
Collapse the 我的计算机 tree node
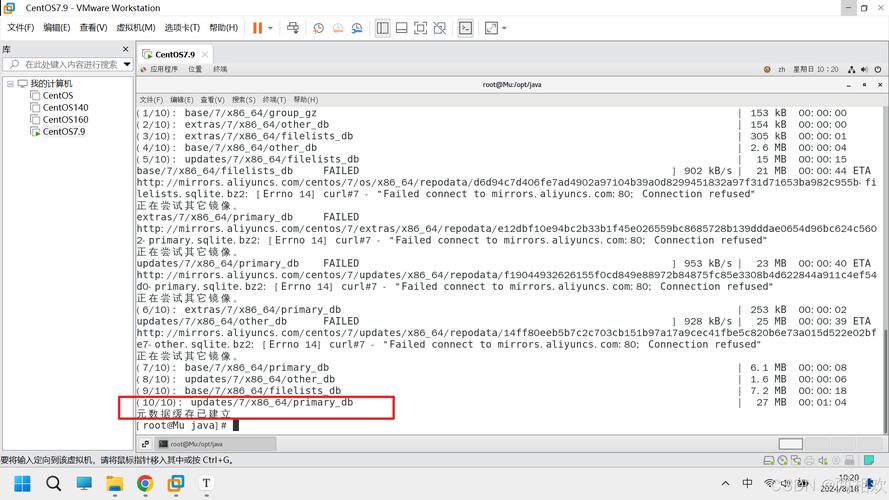(10, 83)
